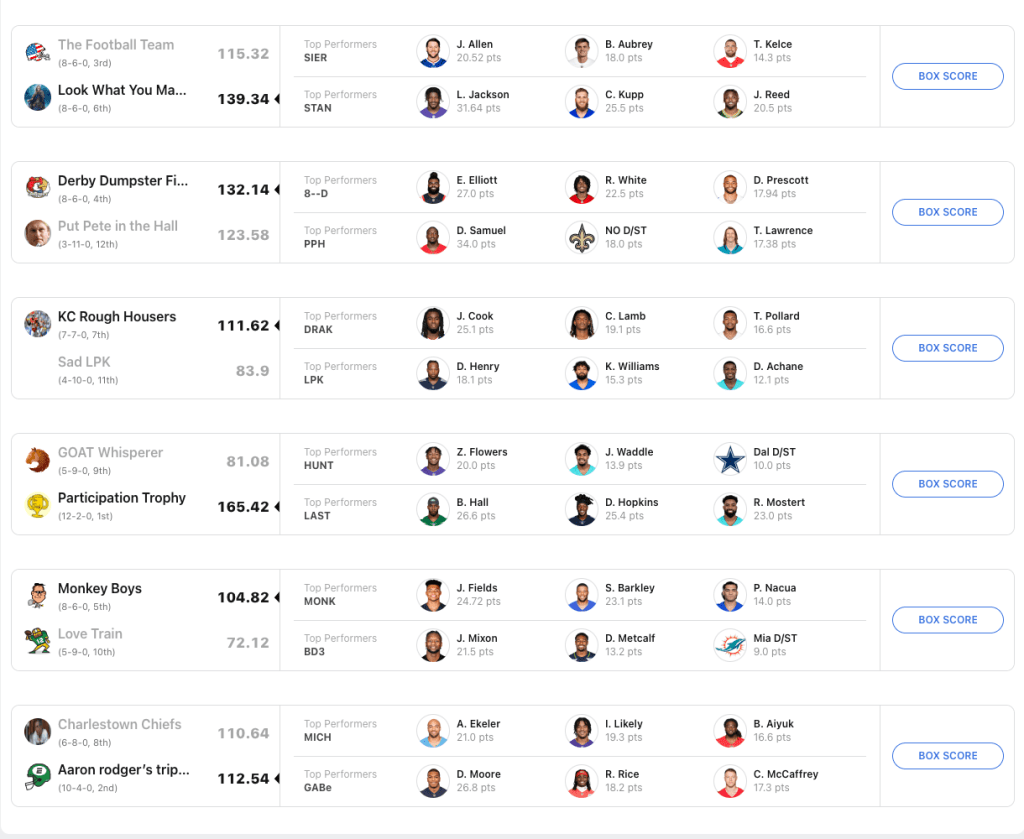This screenshot has width=1024, height=839.
Task: Click J. Allen's player headshot
Action: tap(432, 51)
